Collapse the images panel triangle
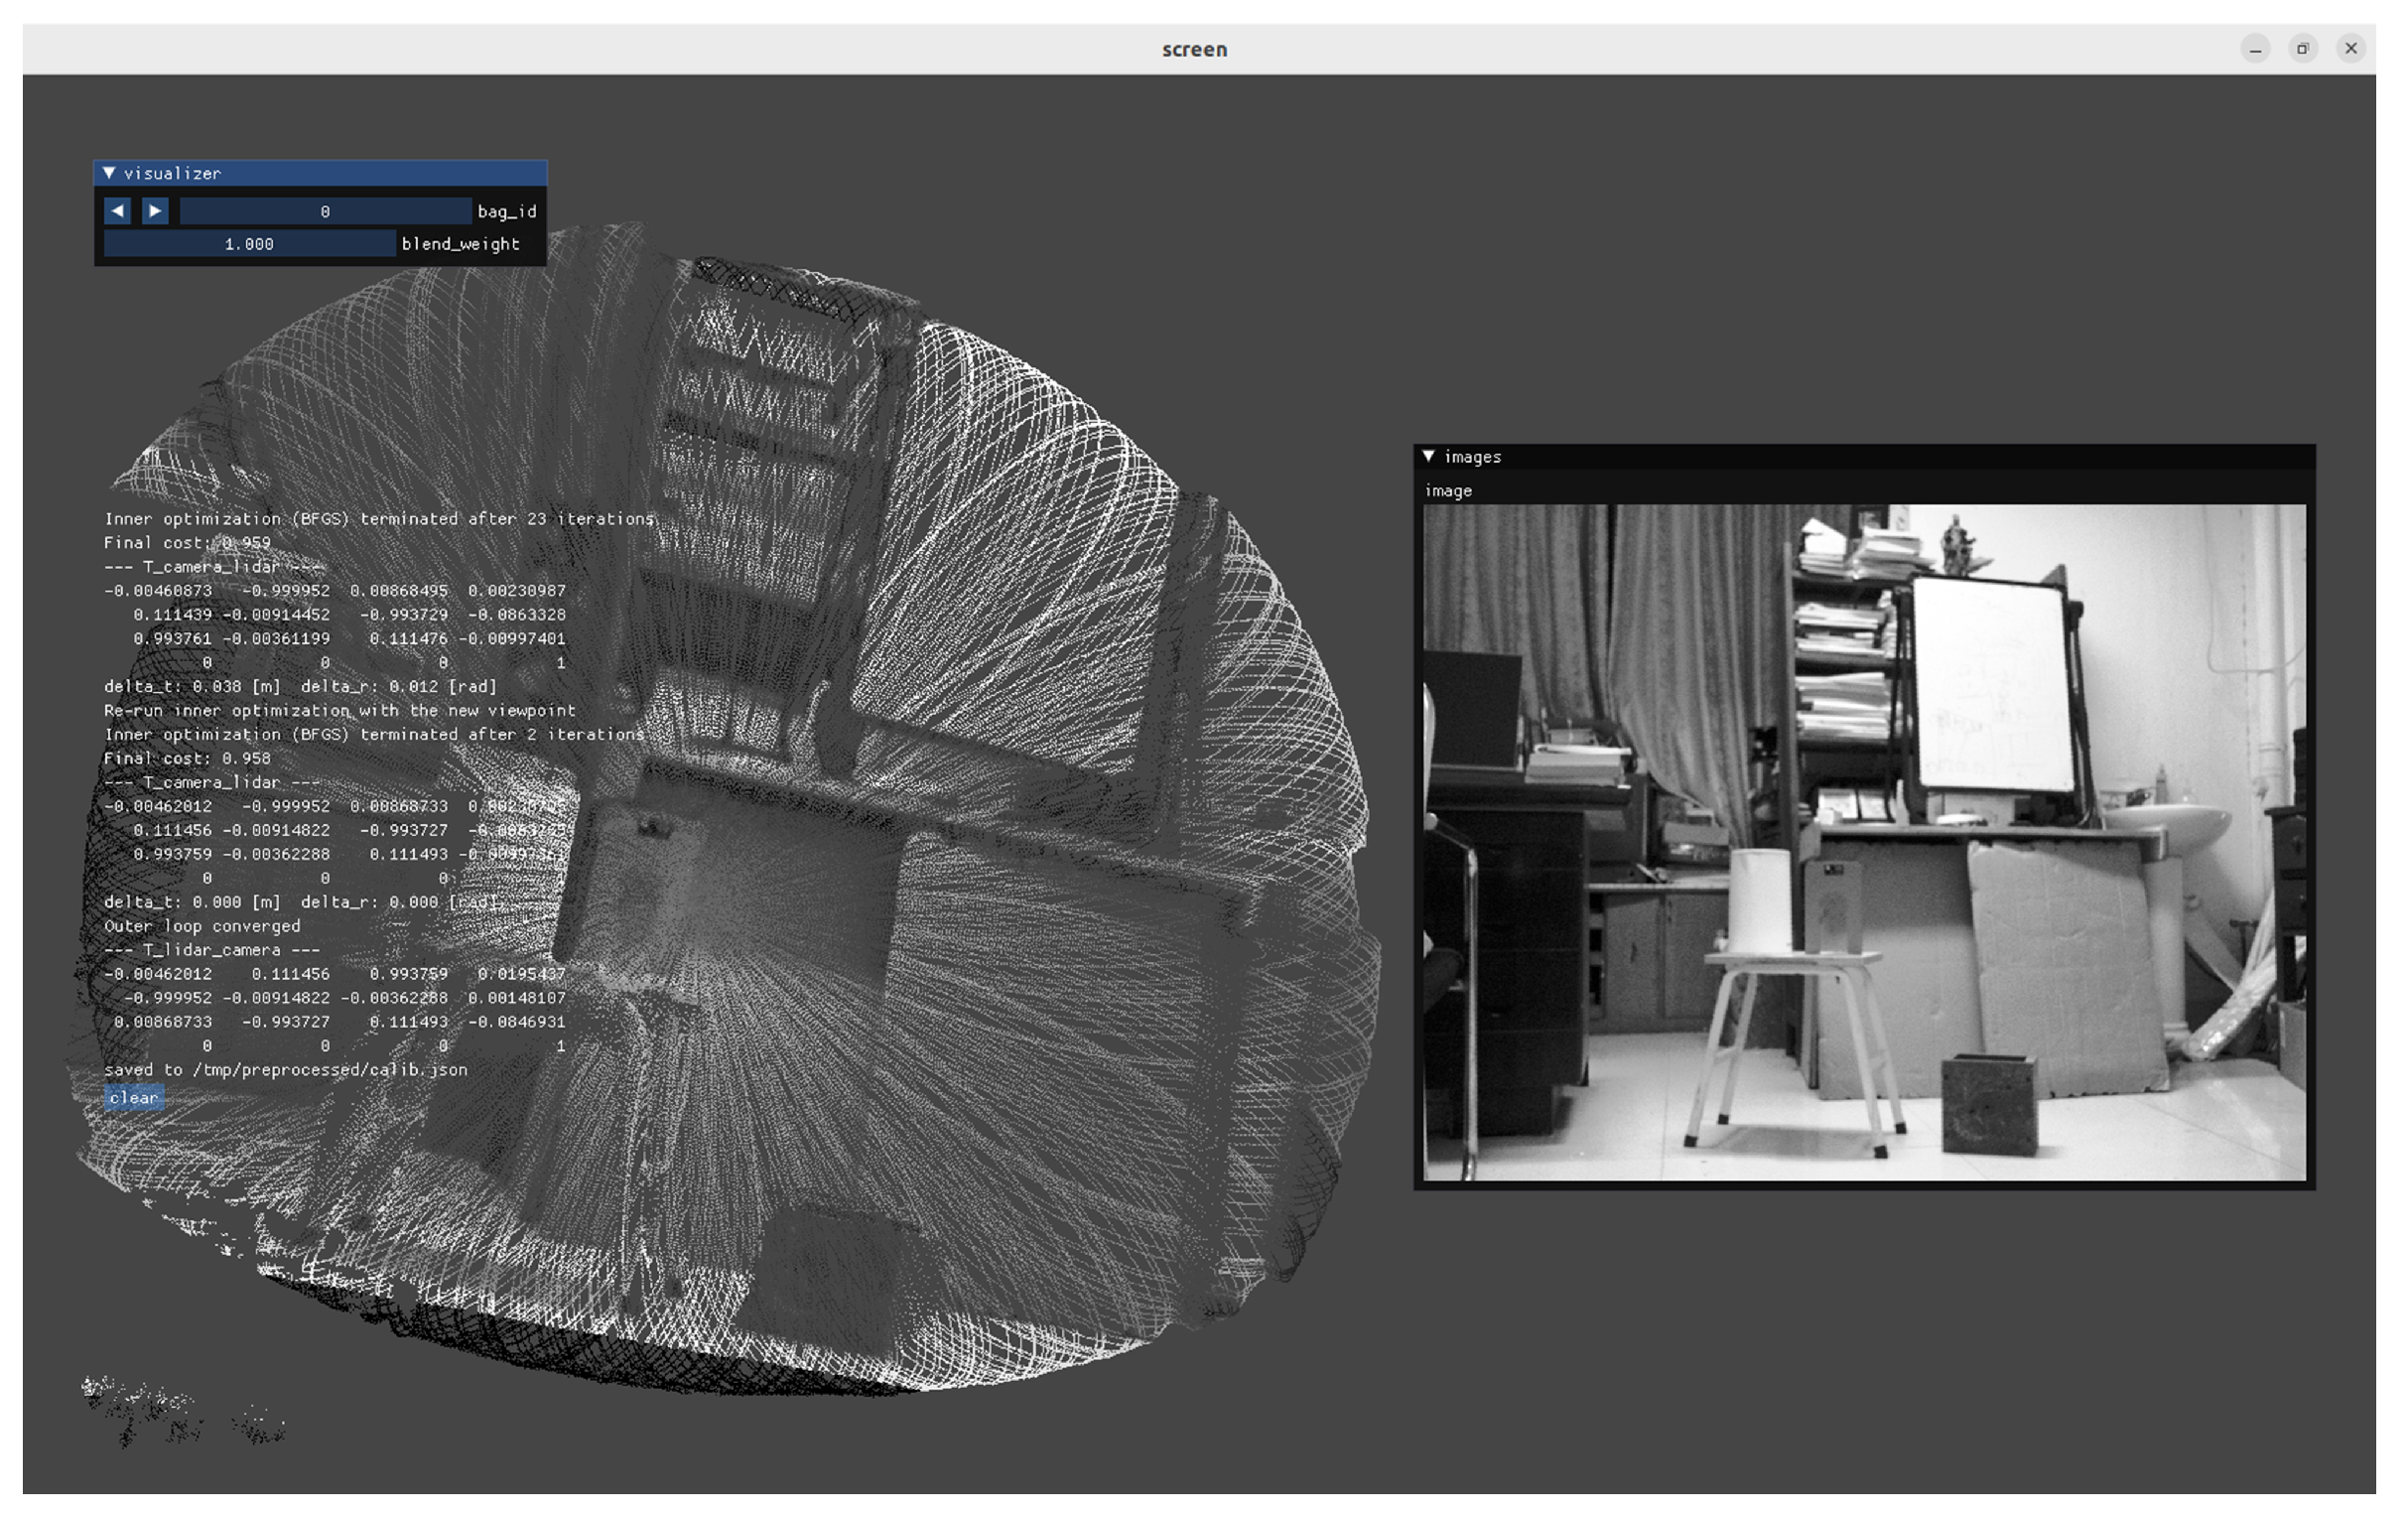Viewport: 2408px width, 1520px height. (x=1428, y=457)
